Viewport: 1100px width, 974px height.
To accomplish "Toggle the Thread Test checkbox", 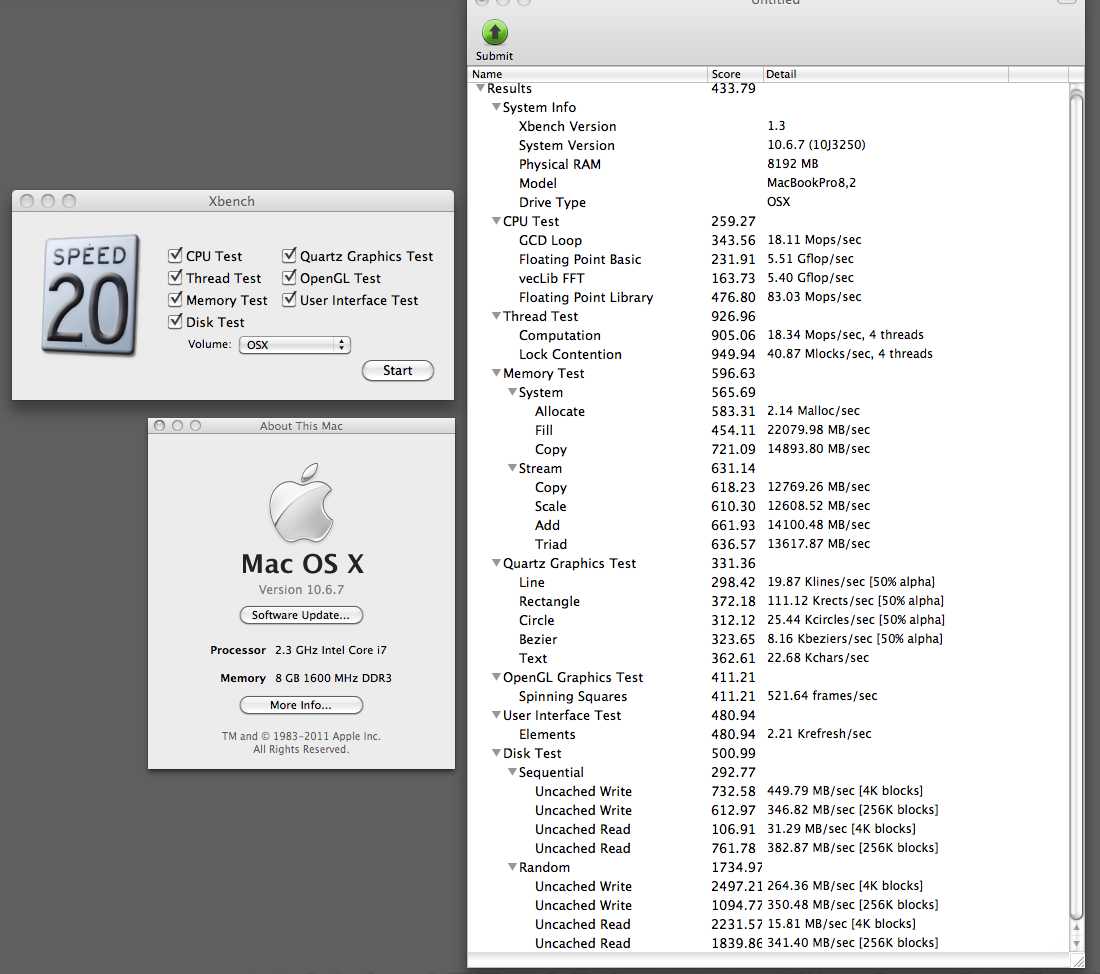I will click(x=175, y=277).
